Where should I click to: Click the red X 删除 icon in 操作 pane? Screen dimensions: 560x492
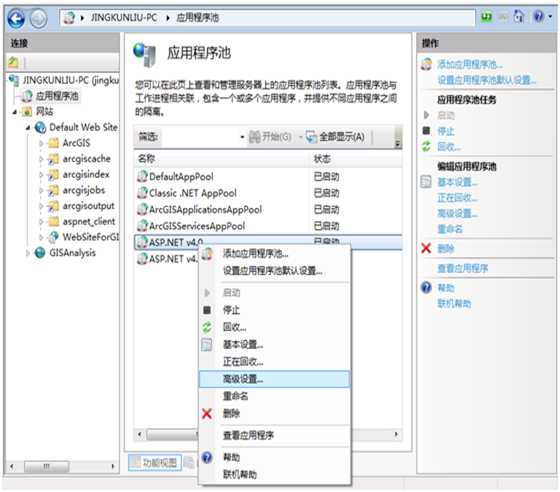click(426, 248)
